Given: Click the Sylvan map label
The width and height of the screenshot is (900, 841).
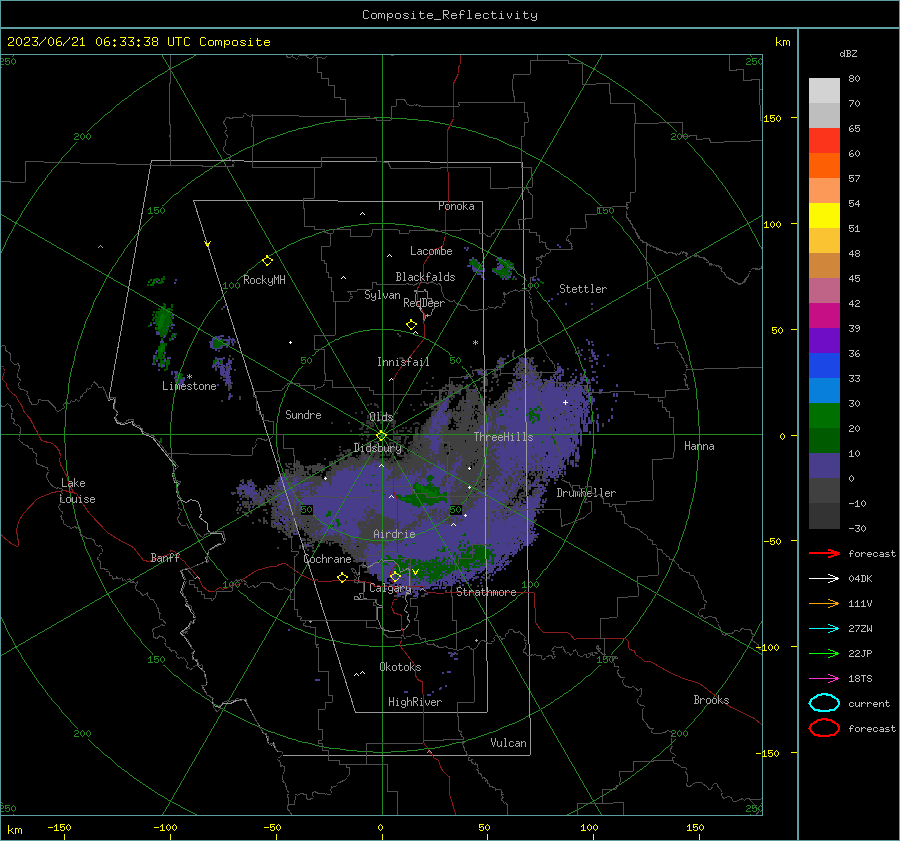Looking at the screenshot, I should (382, 295).
